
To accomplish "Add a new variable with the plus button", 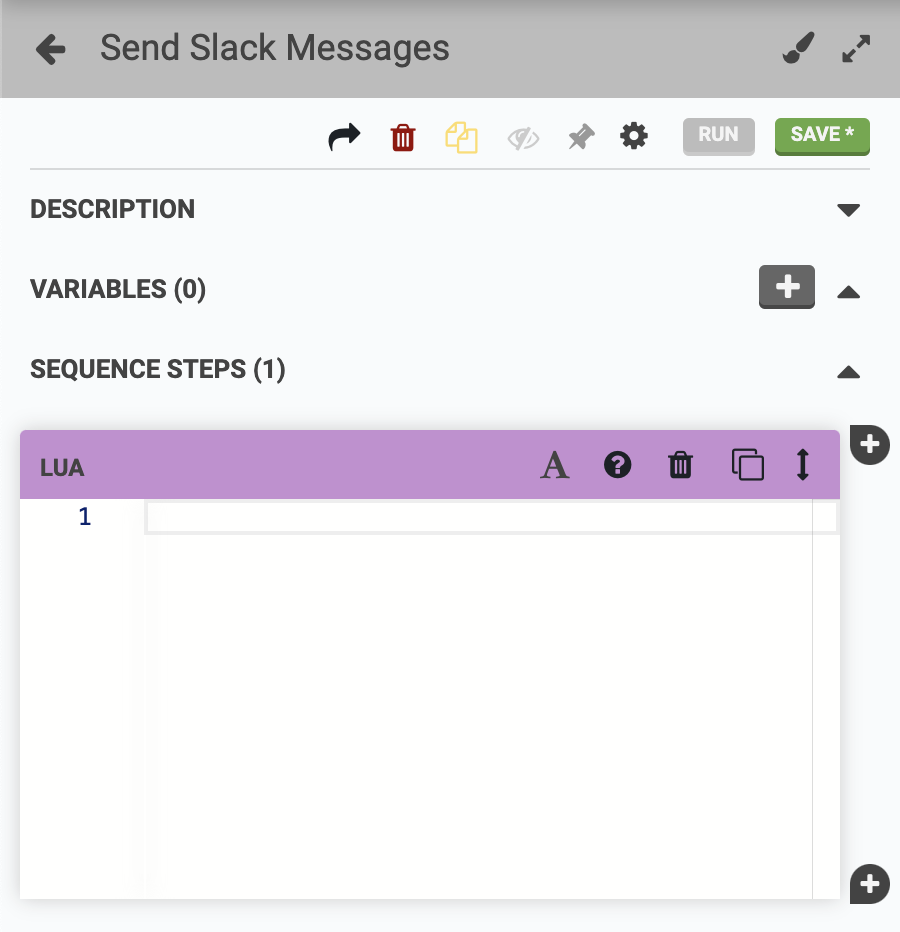I will pyautogui.click(x=786, y=287).
